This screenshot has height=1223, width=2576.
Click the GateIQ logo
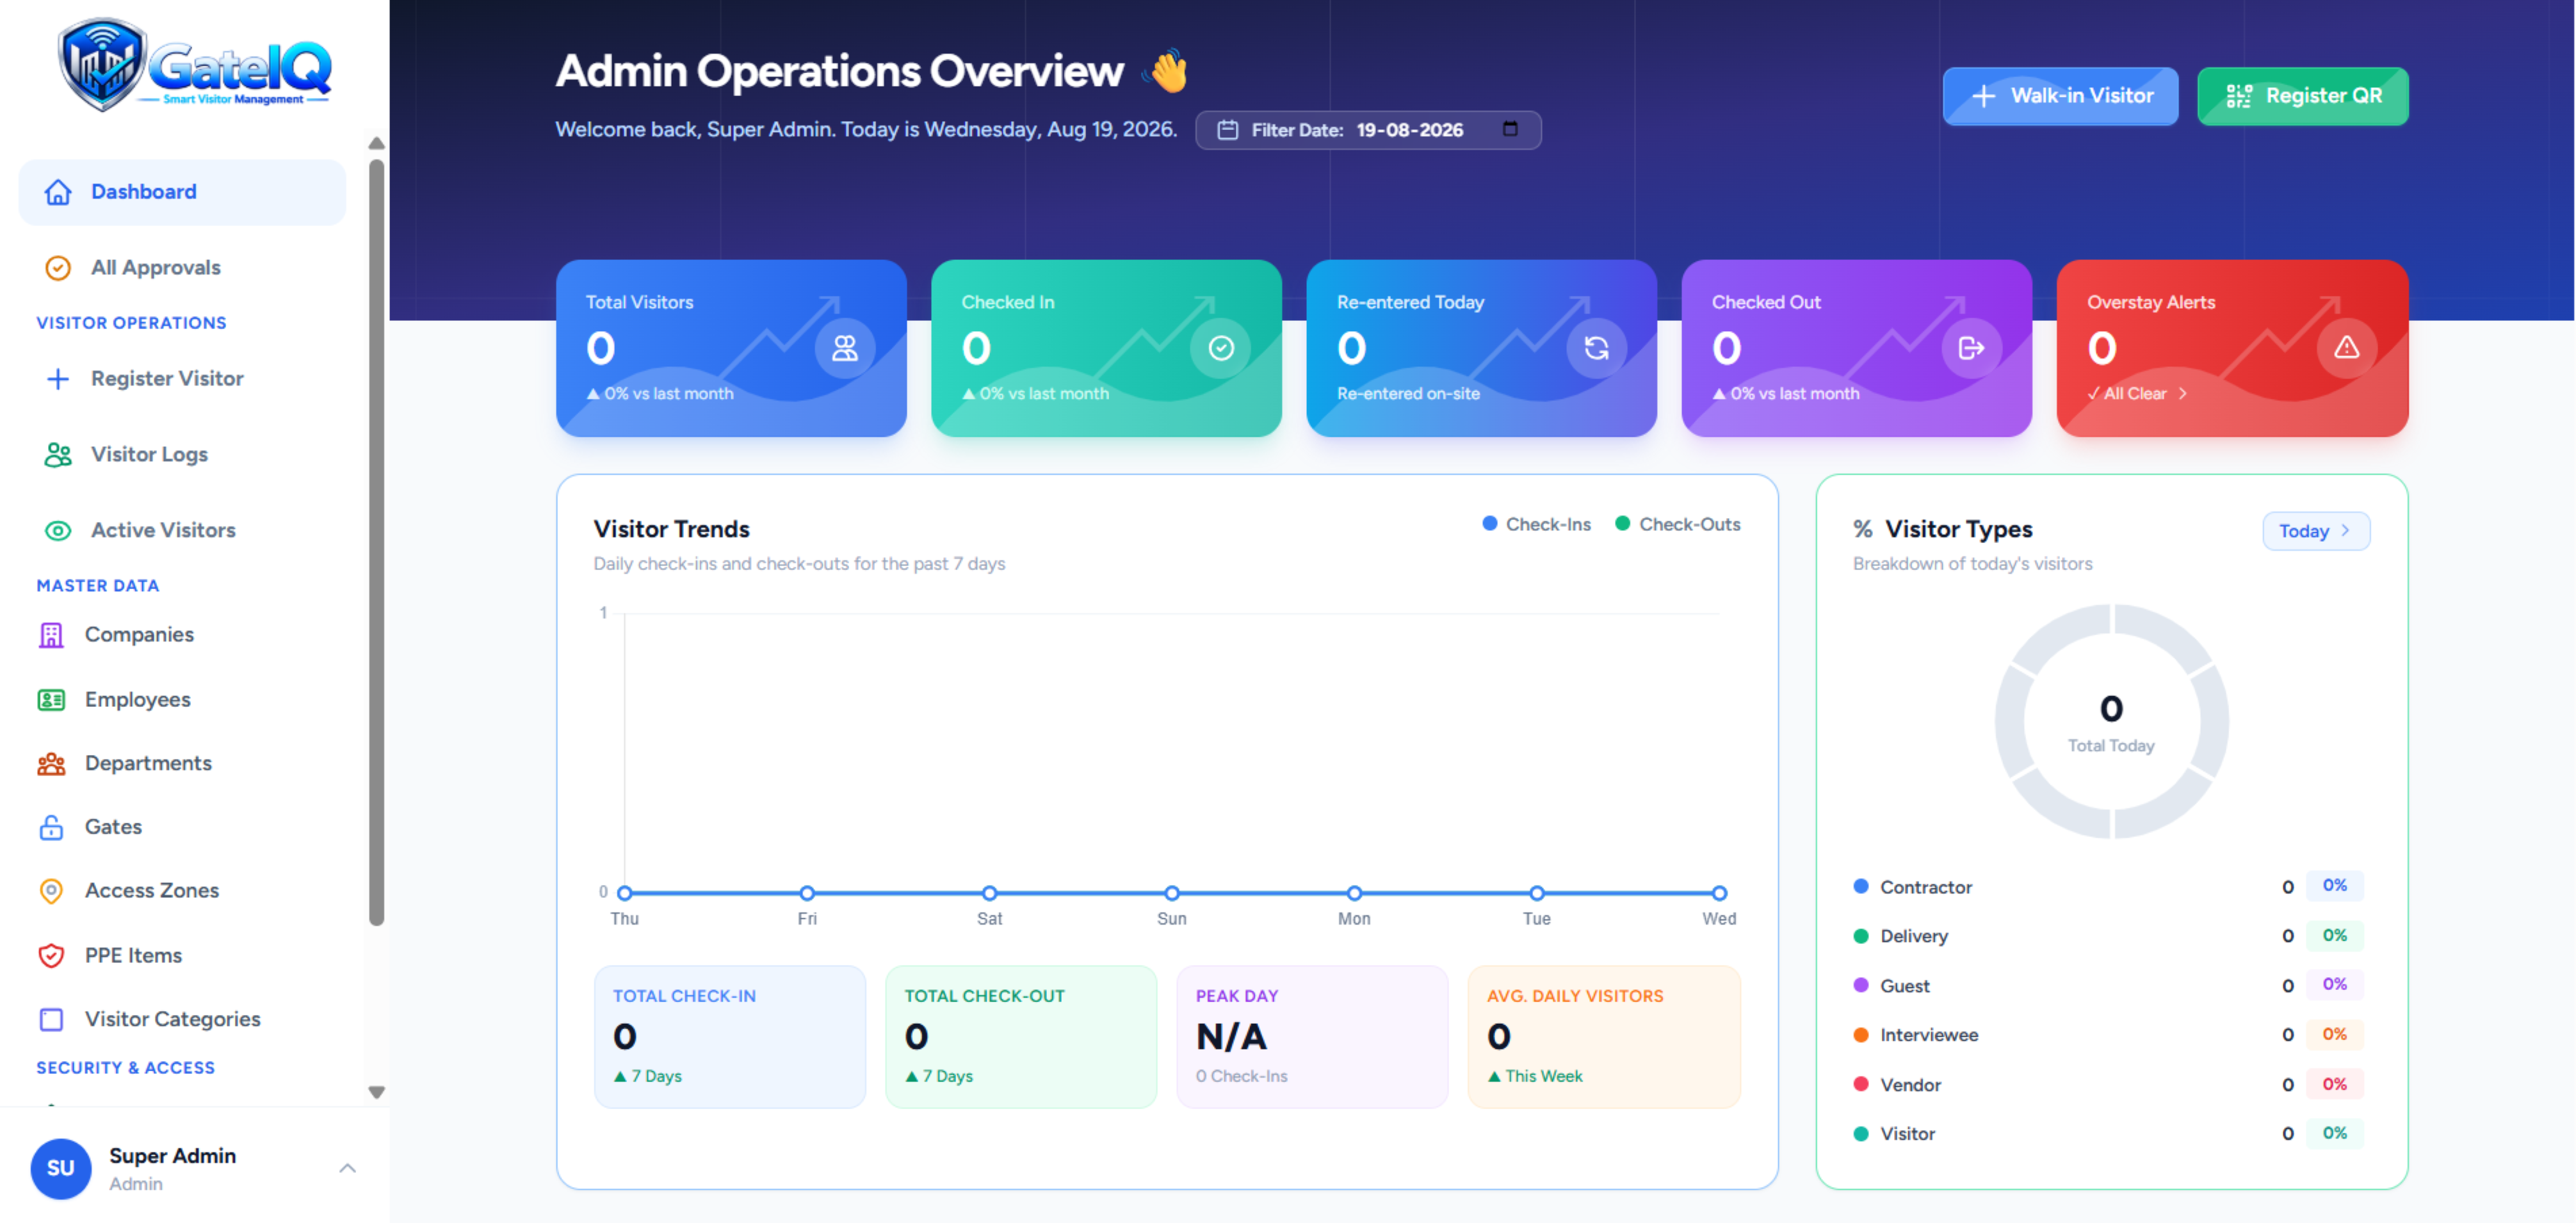tap(194, 64)
